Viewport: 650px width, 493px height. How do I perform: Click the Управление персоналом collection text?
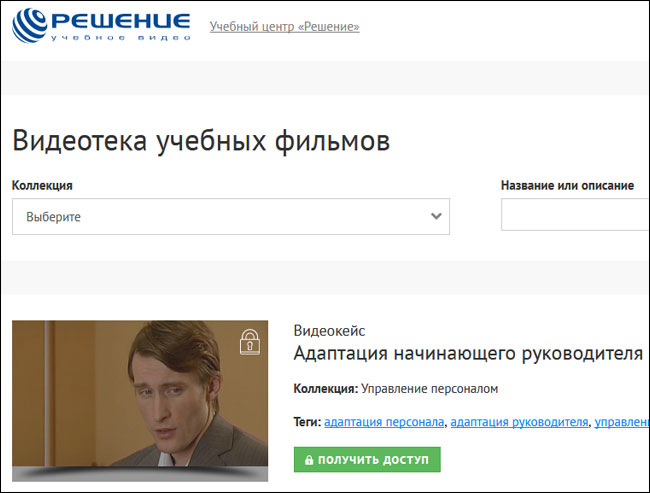(429, 389)
